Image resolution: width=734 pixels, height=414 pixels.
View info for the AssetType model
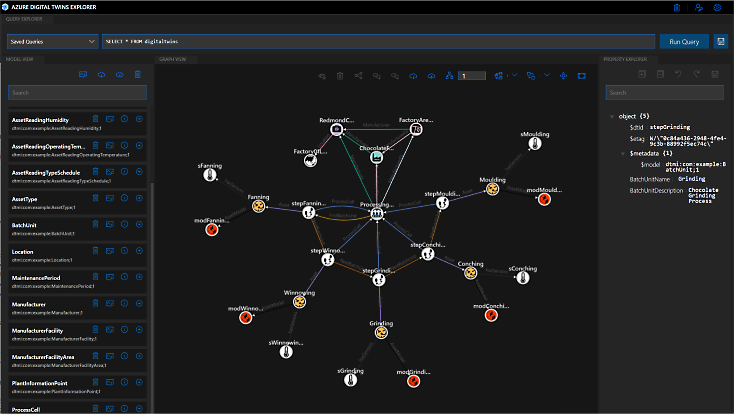pos(124,198)
